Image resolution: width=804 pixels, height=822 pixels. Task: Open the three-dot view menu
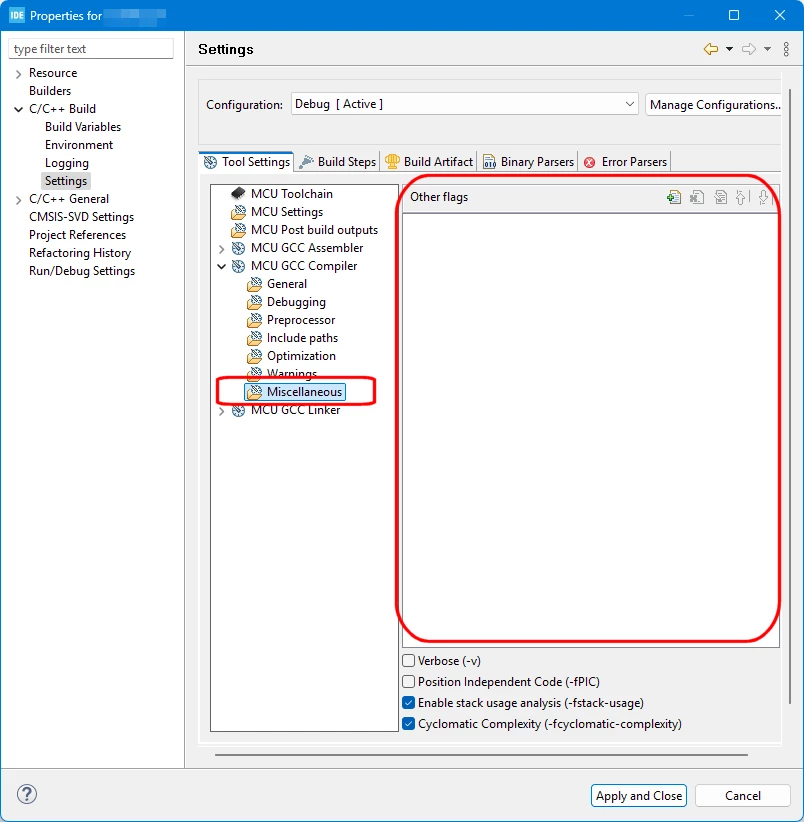tap(786, 49)
